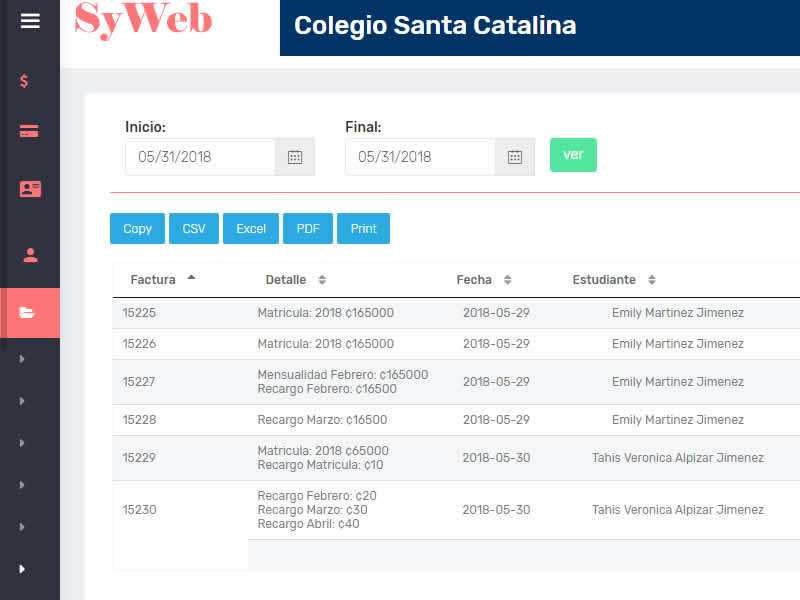Click the Inicio date input field
Screen dimensions: 800x600
(x=201, y=157)
